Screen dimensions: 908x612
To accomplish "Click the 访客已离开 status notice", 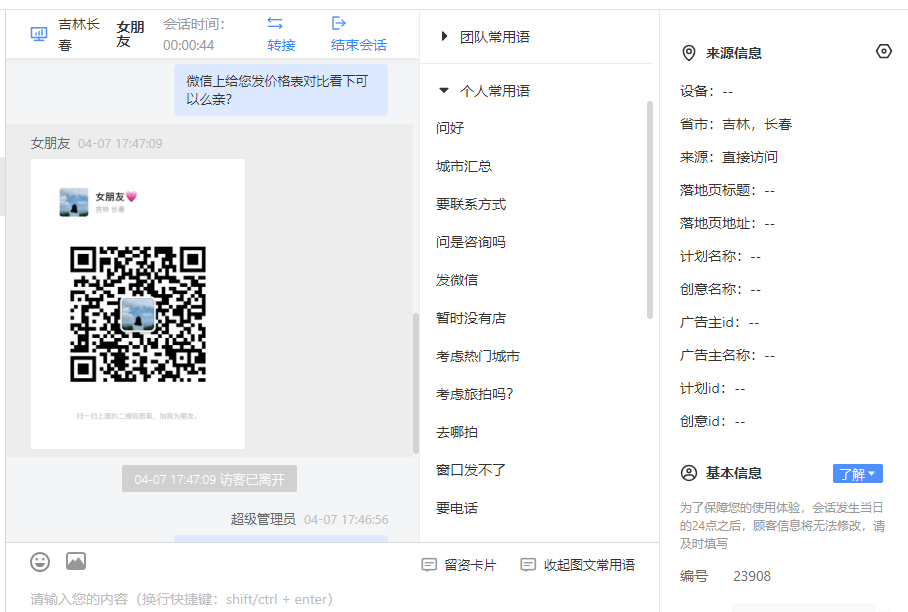I will point(209,479).
